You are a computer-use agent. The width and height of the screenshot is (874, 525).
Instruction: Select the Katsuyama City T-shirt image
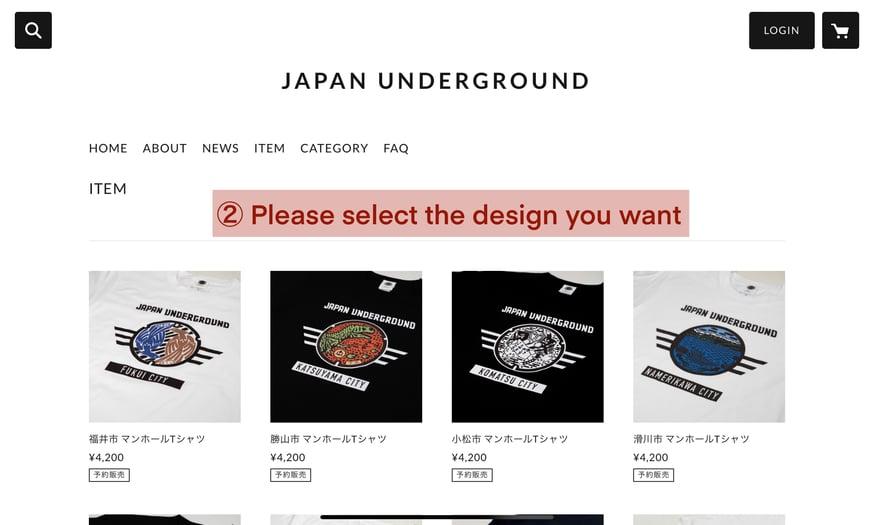pos(346,347)
